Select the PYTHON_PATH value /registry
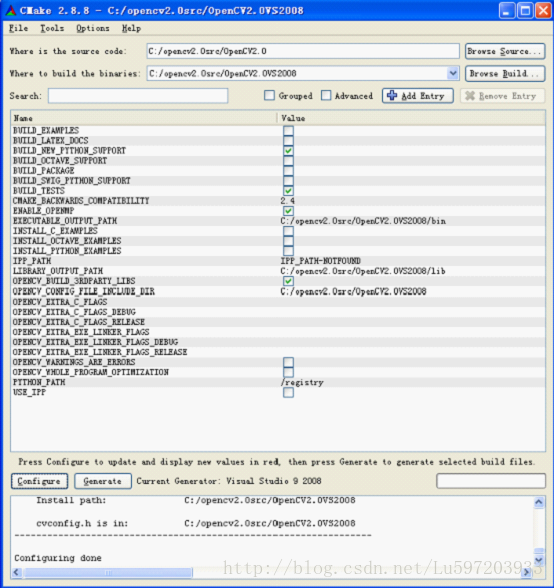The height and width of the screenshot is (588, 554). [x=302, y=382]
